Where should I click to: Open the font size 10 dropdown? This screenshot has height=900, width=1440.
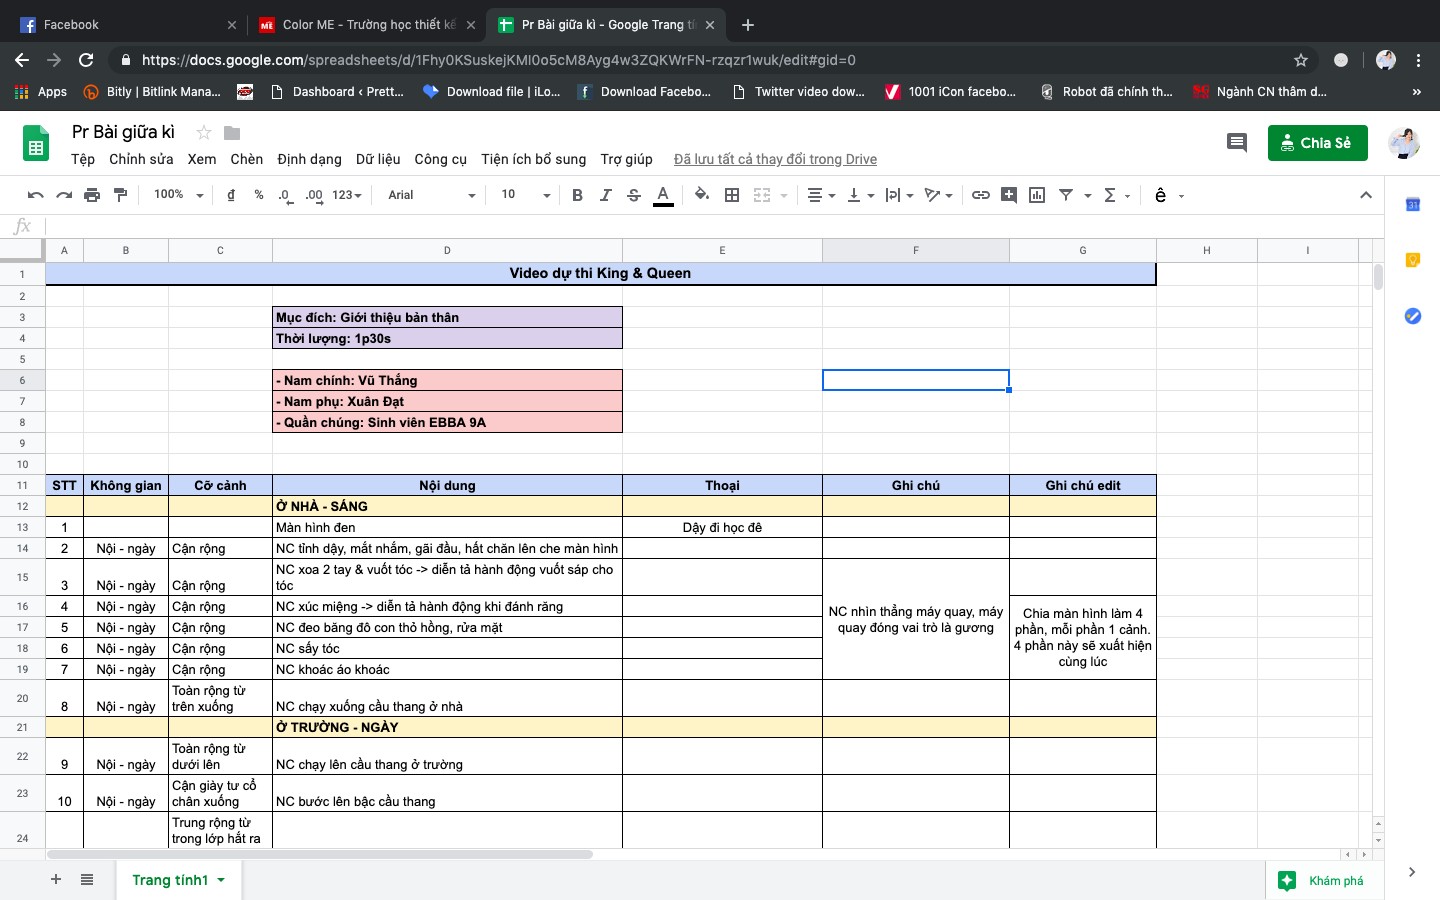[x=526, y=195]
